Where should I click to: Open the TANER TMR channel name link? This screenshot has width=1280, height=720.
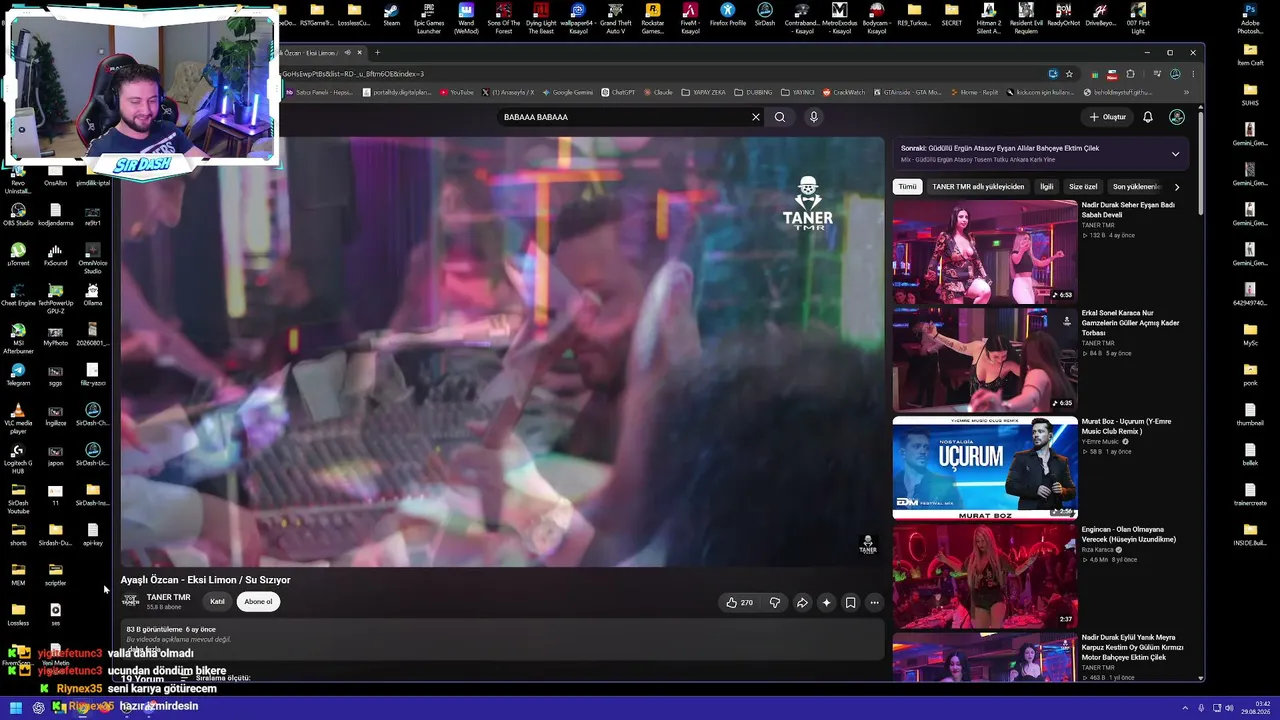tap(168, 597)
